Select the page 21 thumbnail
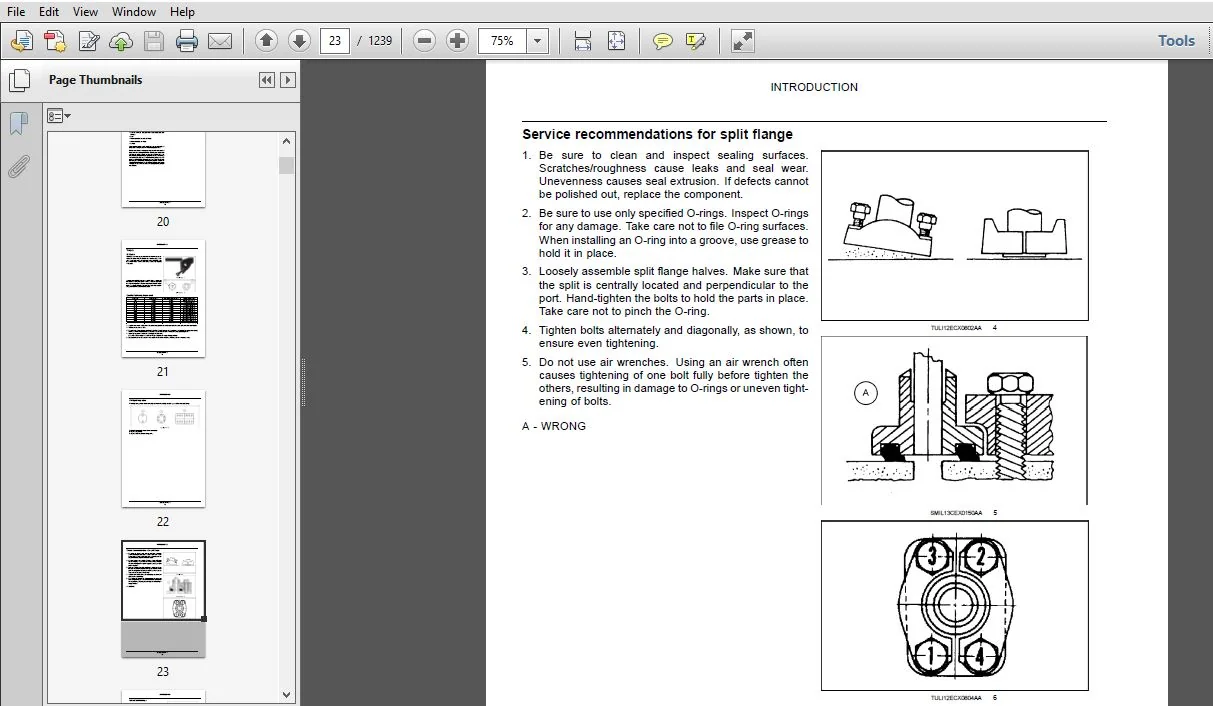Viewport: 1213px width, 706px height. tap(163, 298)
